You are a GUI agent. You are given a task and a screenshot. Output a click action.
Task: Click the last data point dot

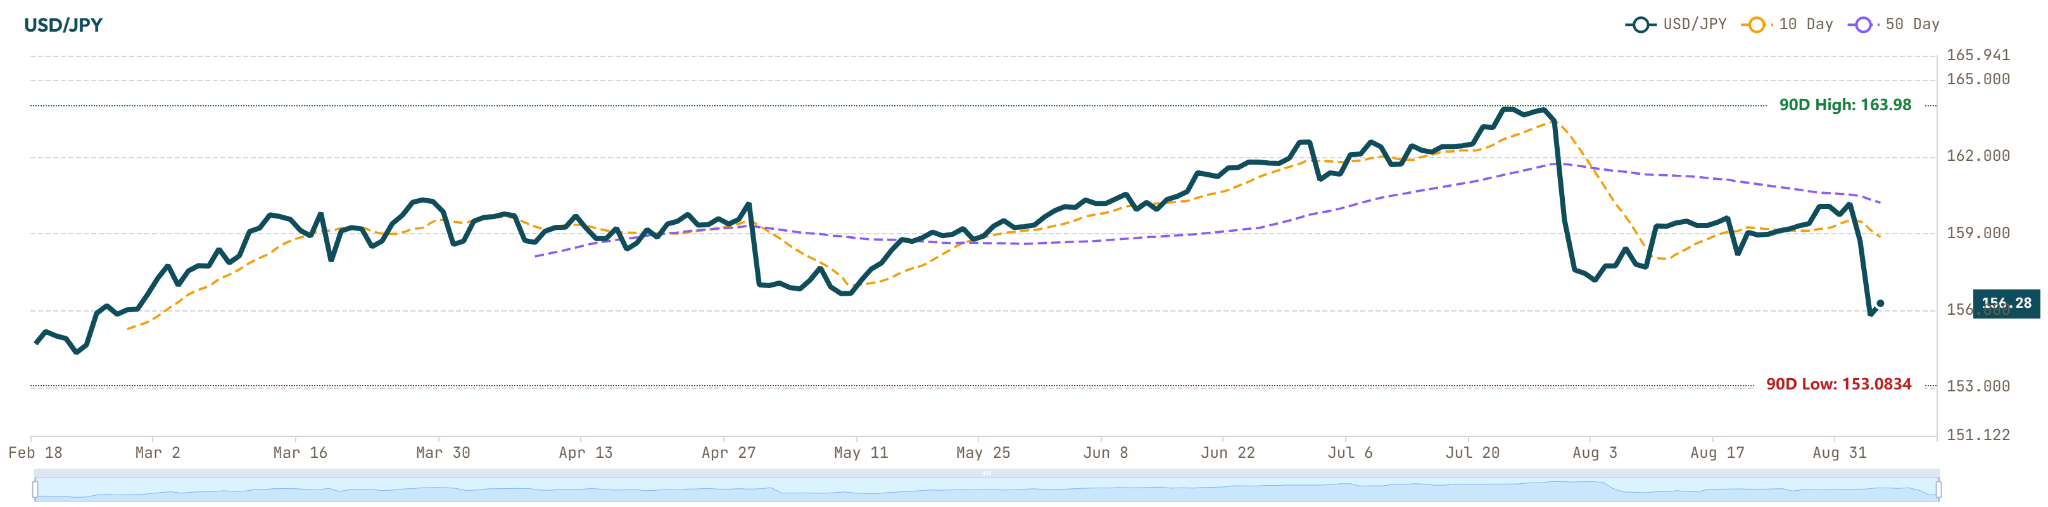(x=1881, y=303)
